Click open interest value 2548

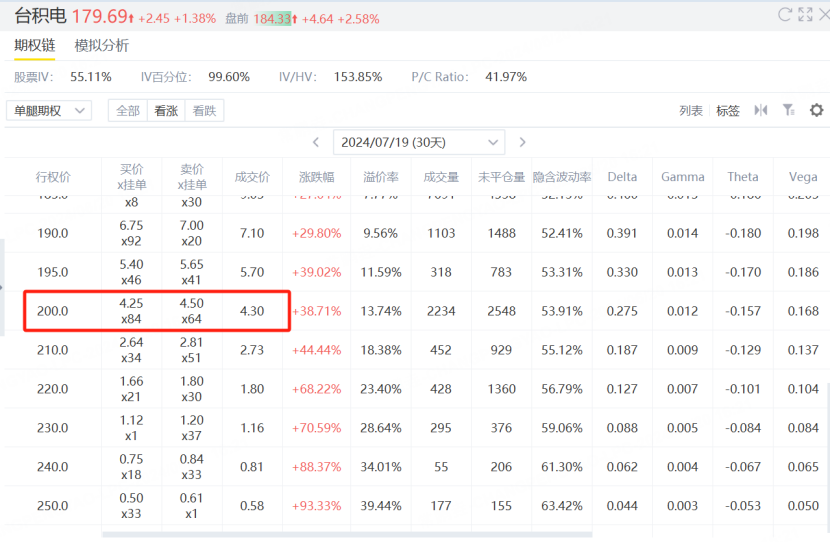point(501,311)
